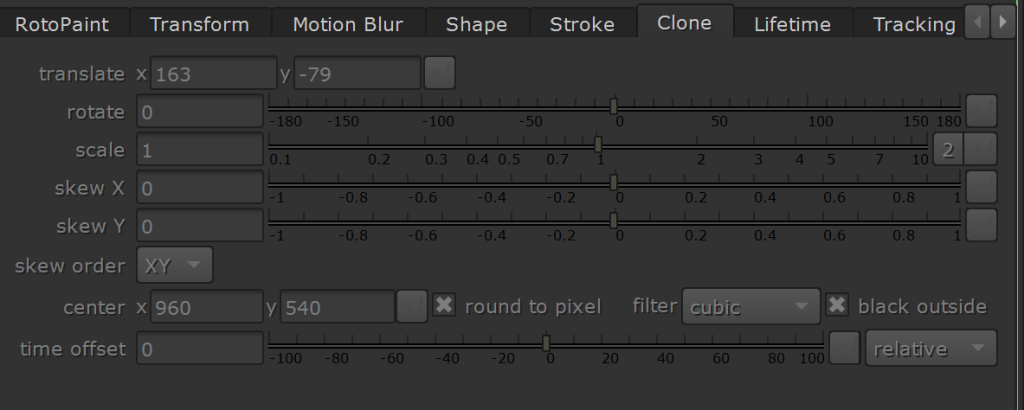Toggle the round to pixel checkbox
The width and height of the screenshot is (1024, 410).
click(x=444, y=305)
